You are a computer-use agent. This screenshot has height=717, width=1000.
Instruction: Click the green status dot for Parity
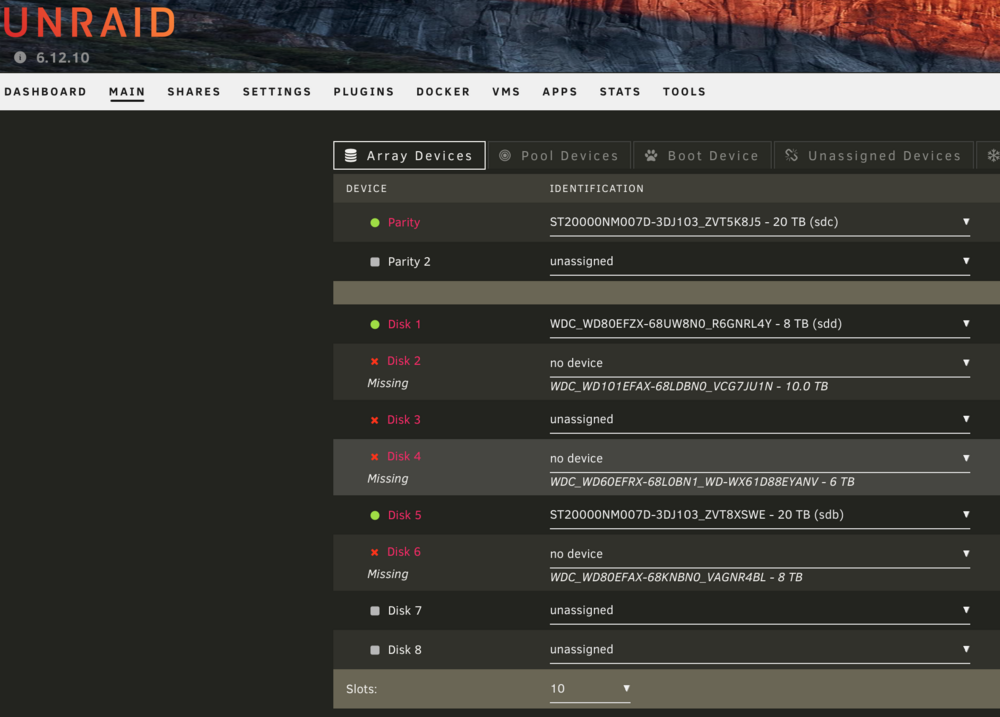click(375, 223)
